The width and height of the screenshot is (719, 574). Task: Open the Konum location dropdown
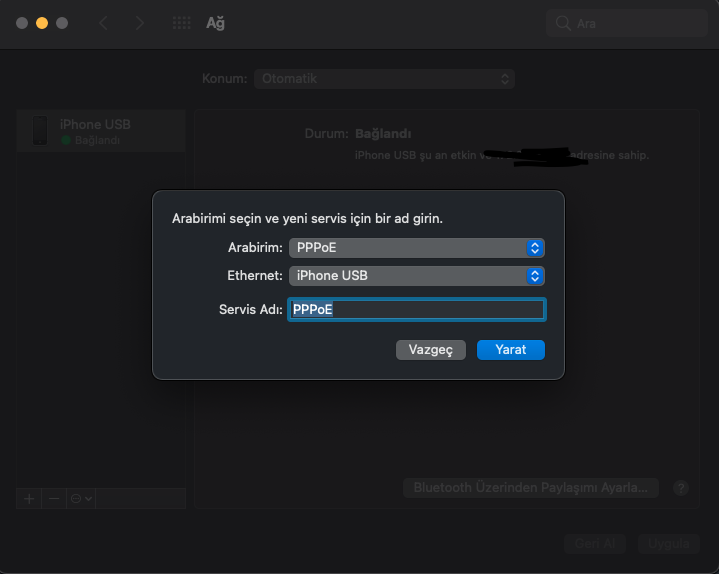pyautogui.click(x=384, y=79)
